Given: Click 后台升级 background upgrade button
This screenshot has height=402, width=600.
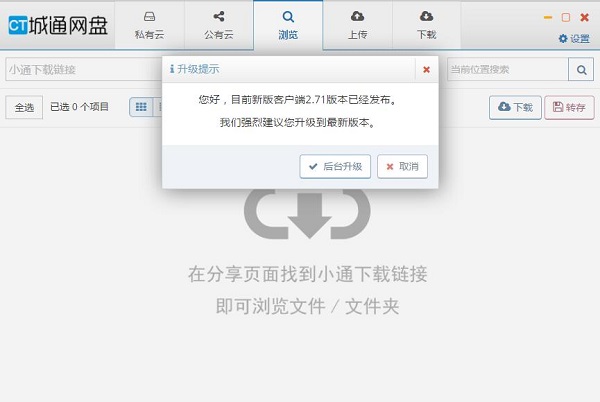Looking at the screenshot, I should click(335, 166).
